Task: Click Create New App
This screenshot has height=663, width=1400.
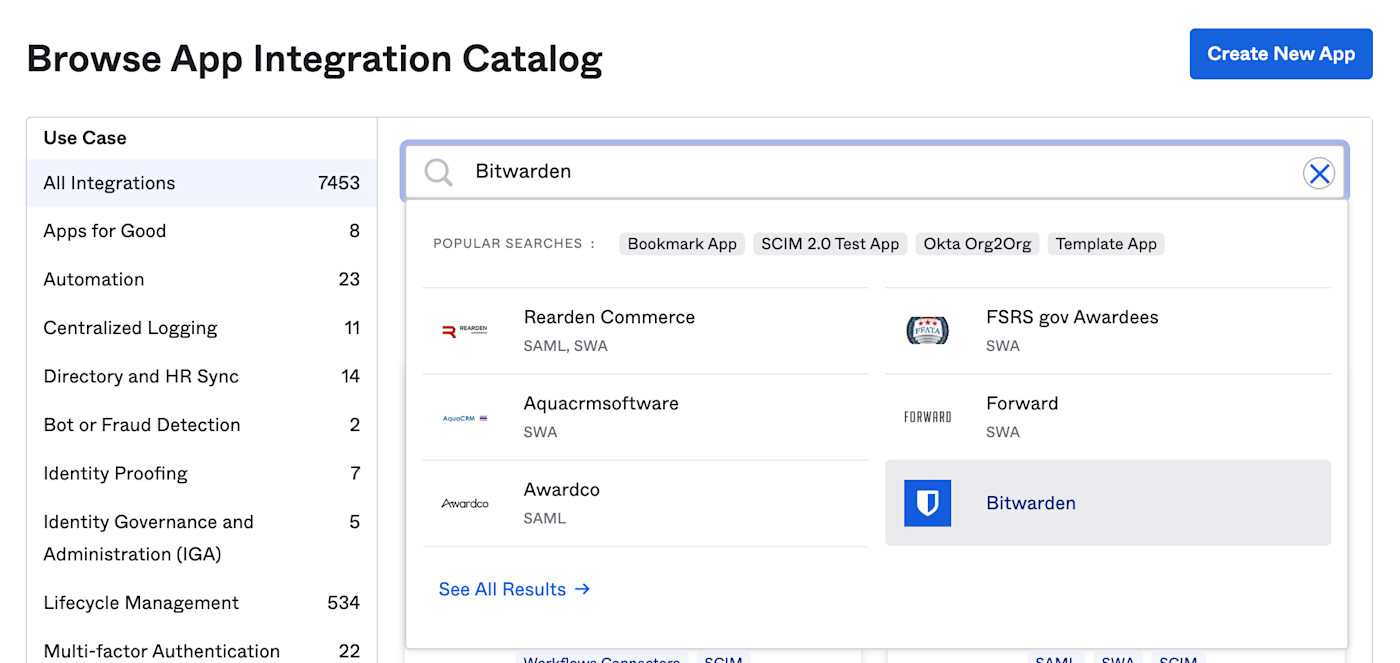Action: [x=1280, y=54]
